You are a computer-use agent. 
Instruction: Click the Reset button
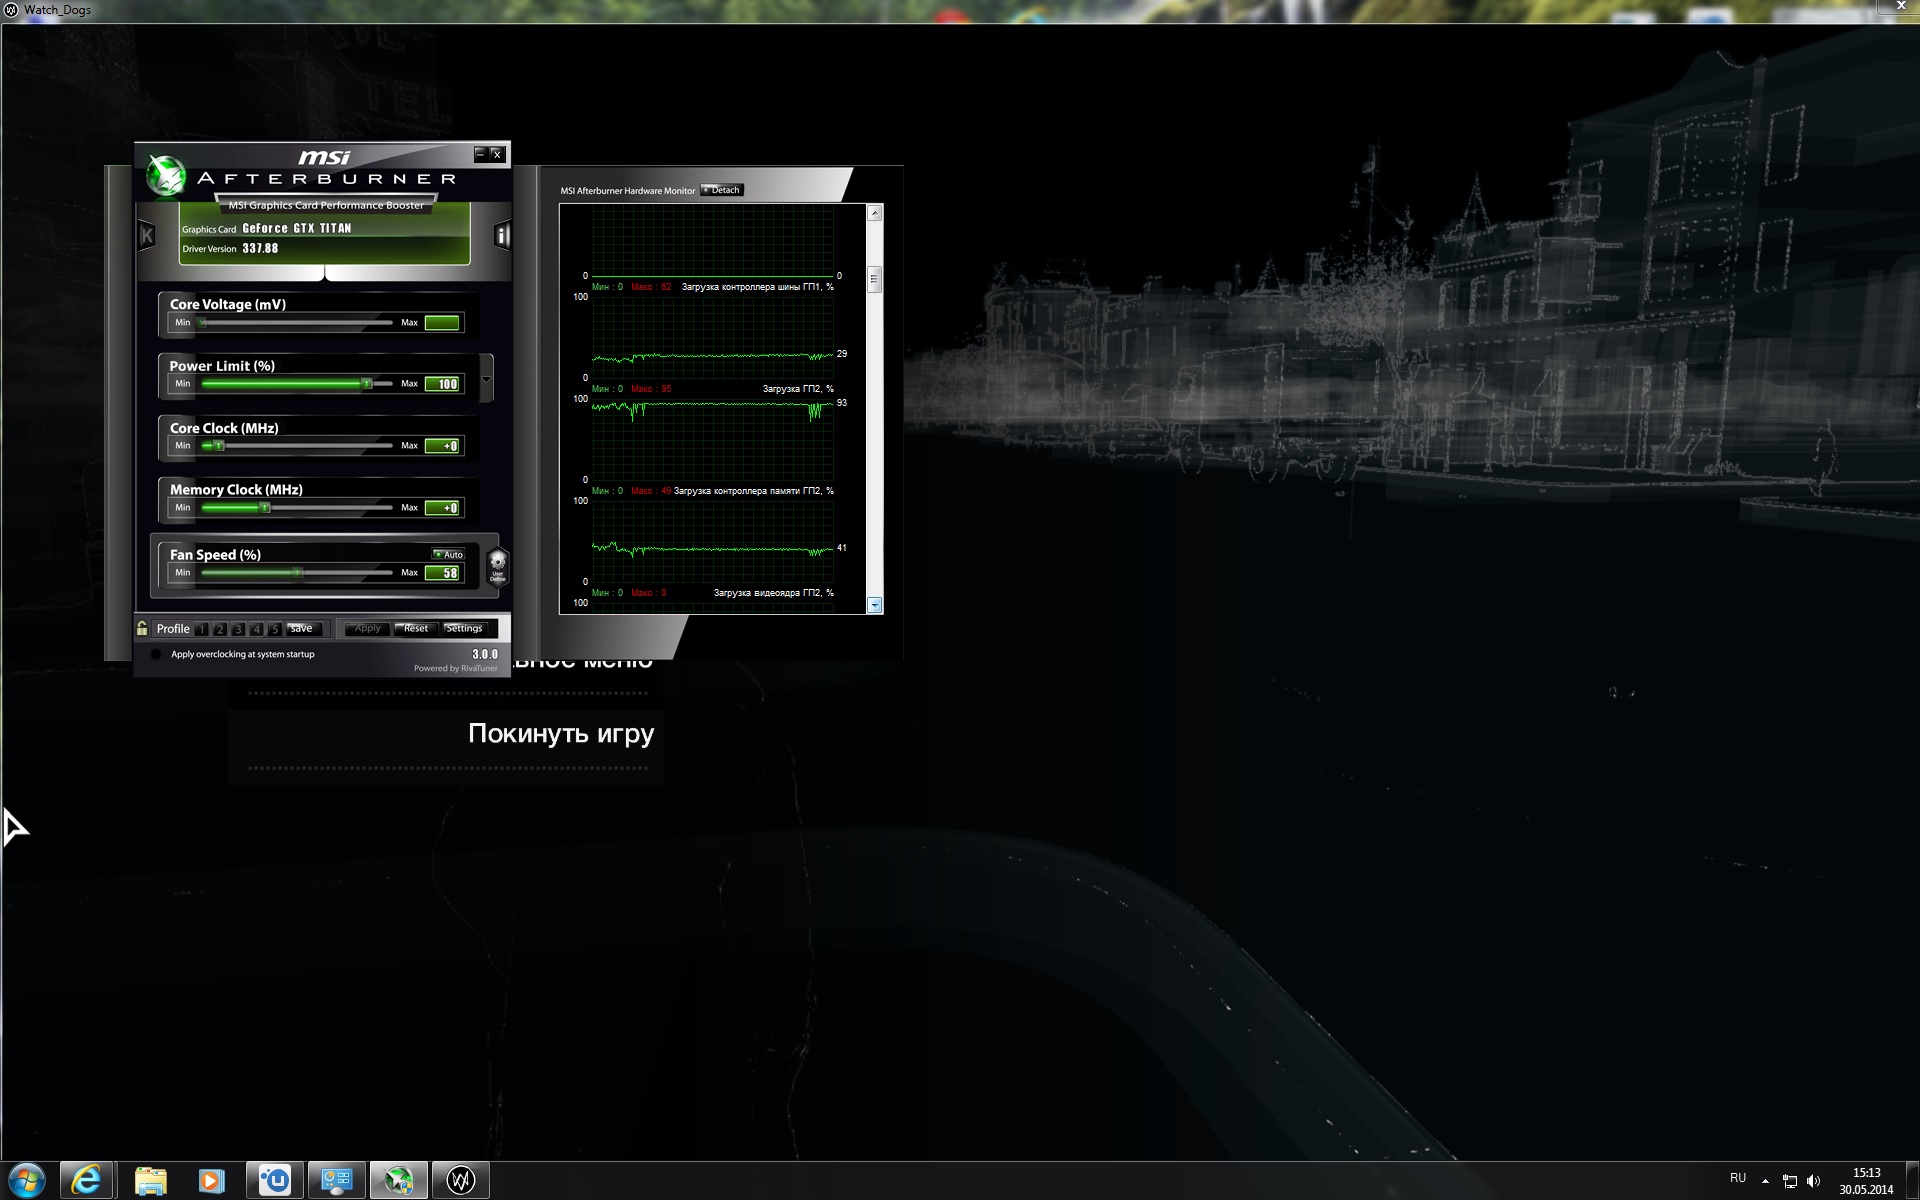point(415,628)
